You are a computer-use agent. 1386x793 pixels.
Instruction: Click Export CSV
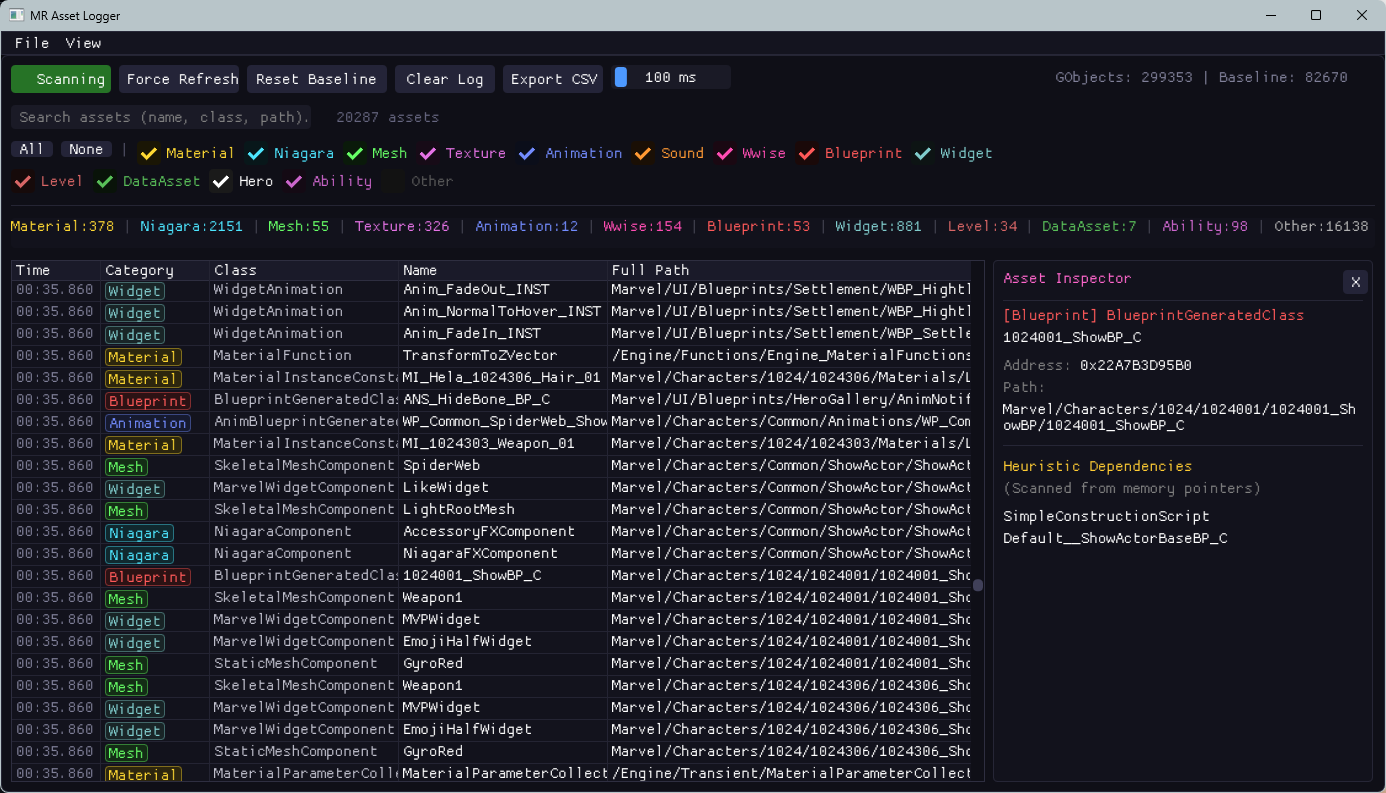pyautogui.click(x=552, y=79)
